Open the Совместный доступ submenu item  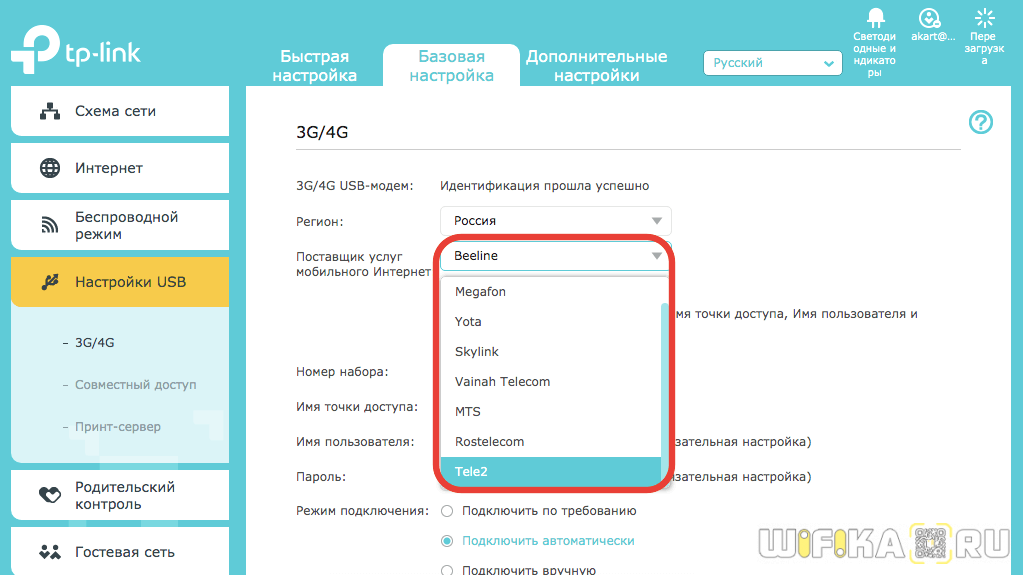point(135,384)
